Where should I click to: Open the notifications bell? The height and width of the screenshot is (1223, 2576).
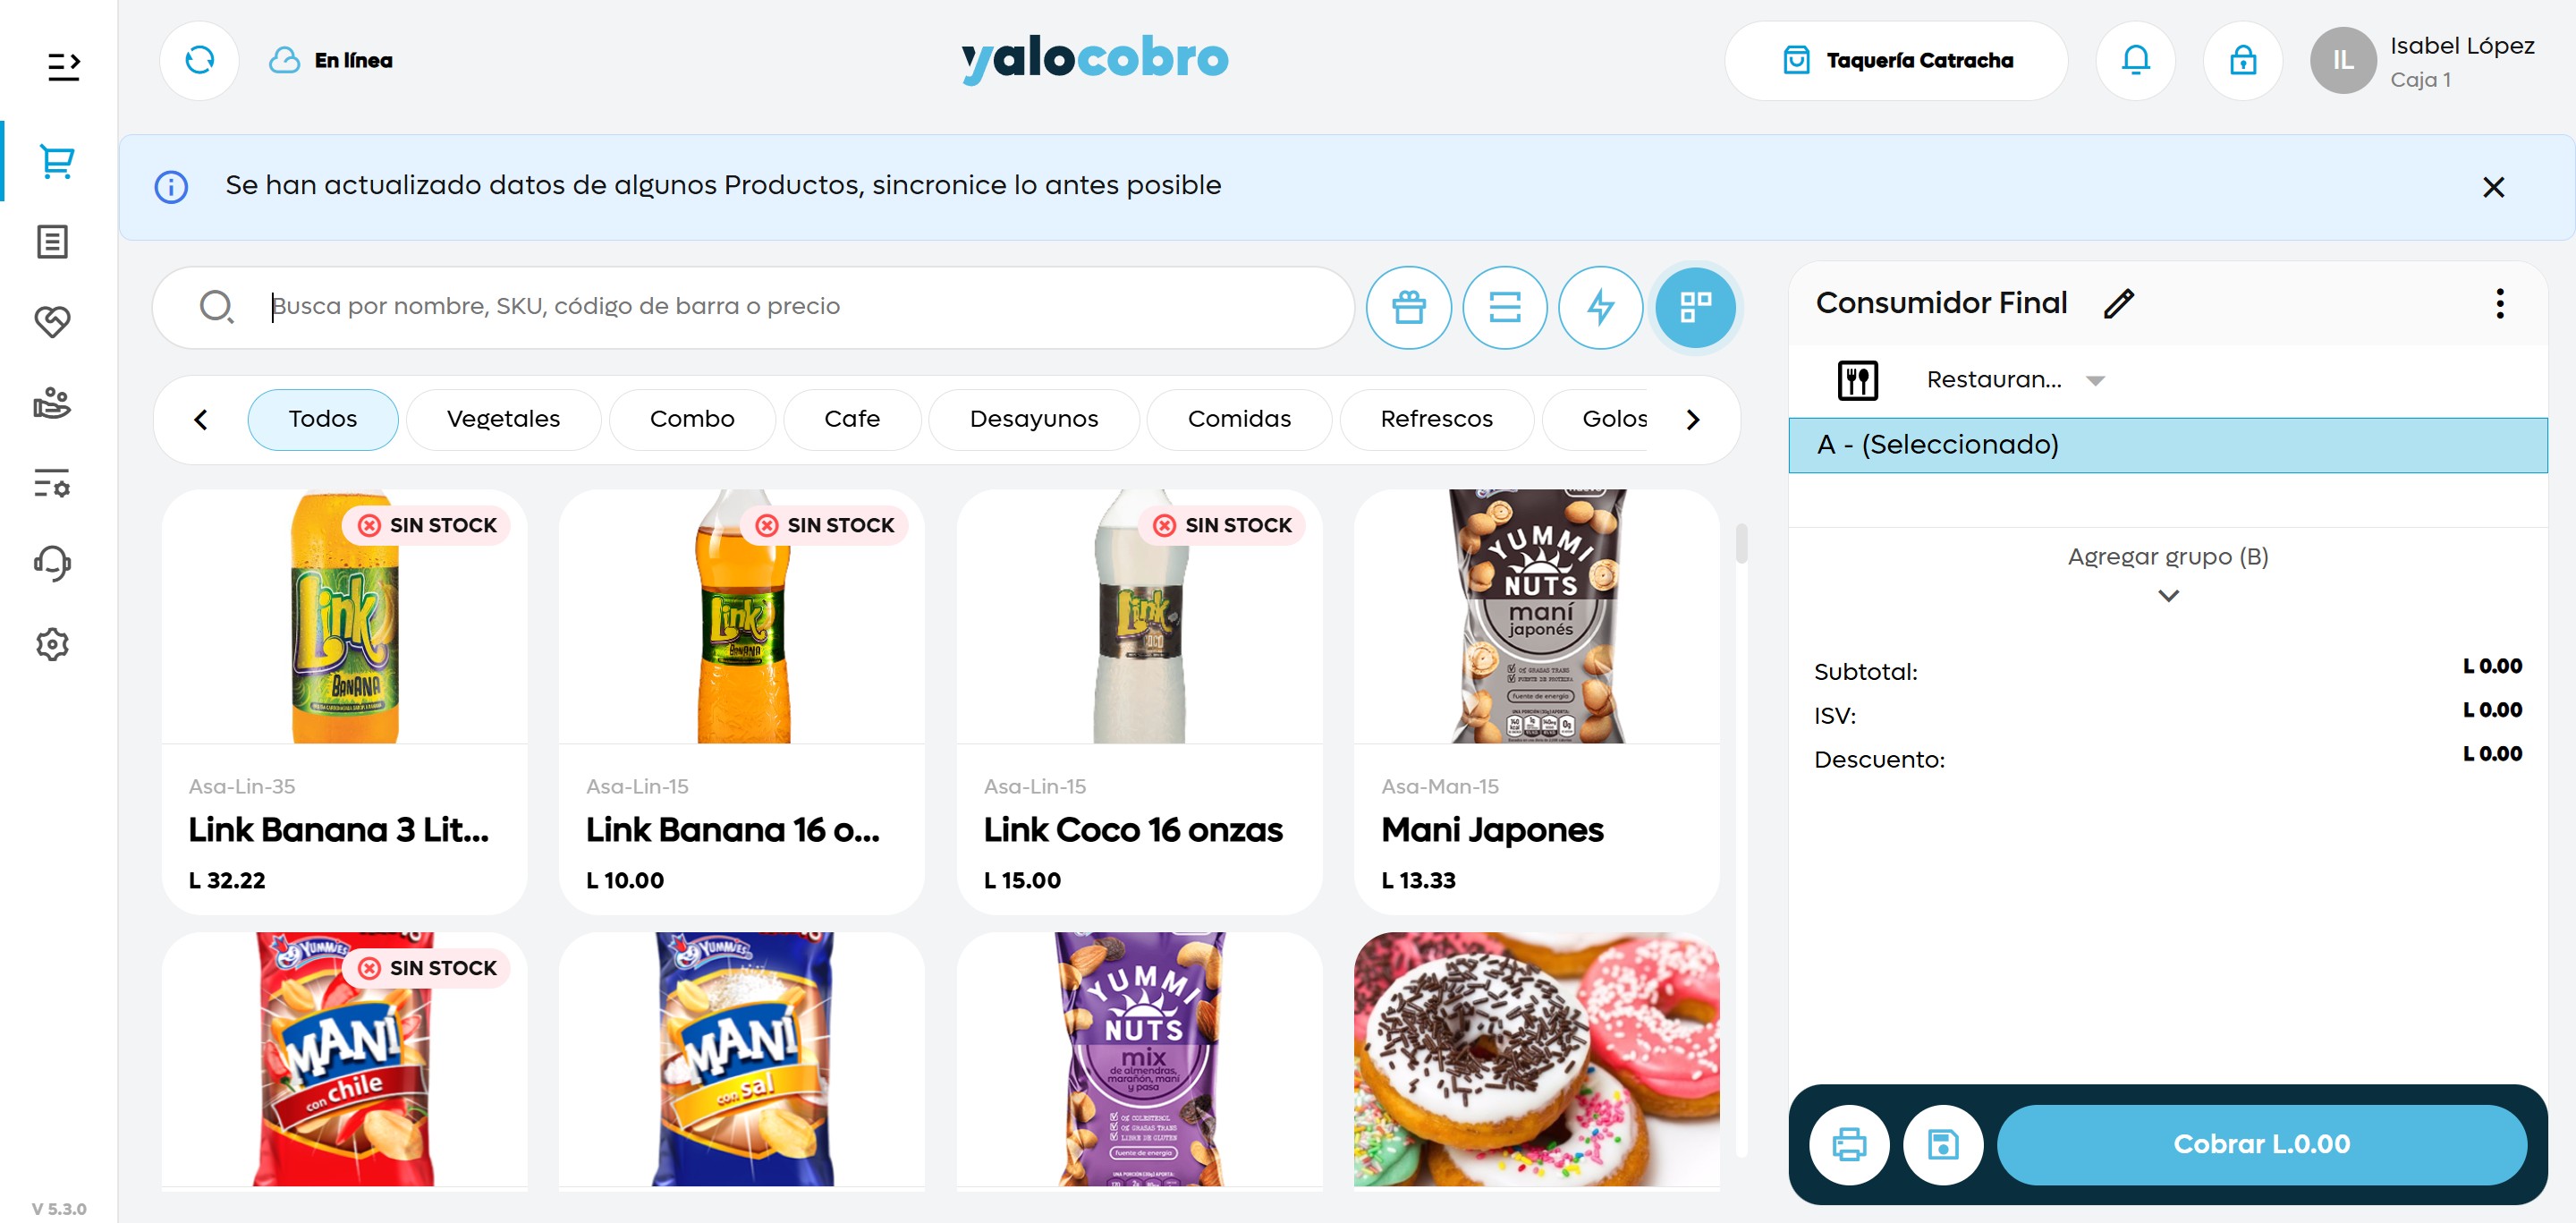click(x=2135, y=61)
